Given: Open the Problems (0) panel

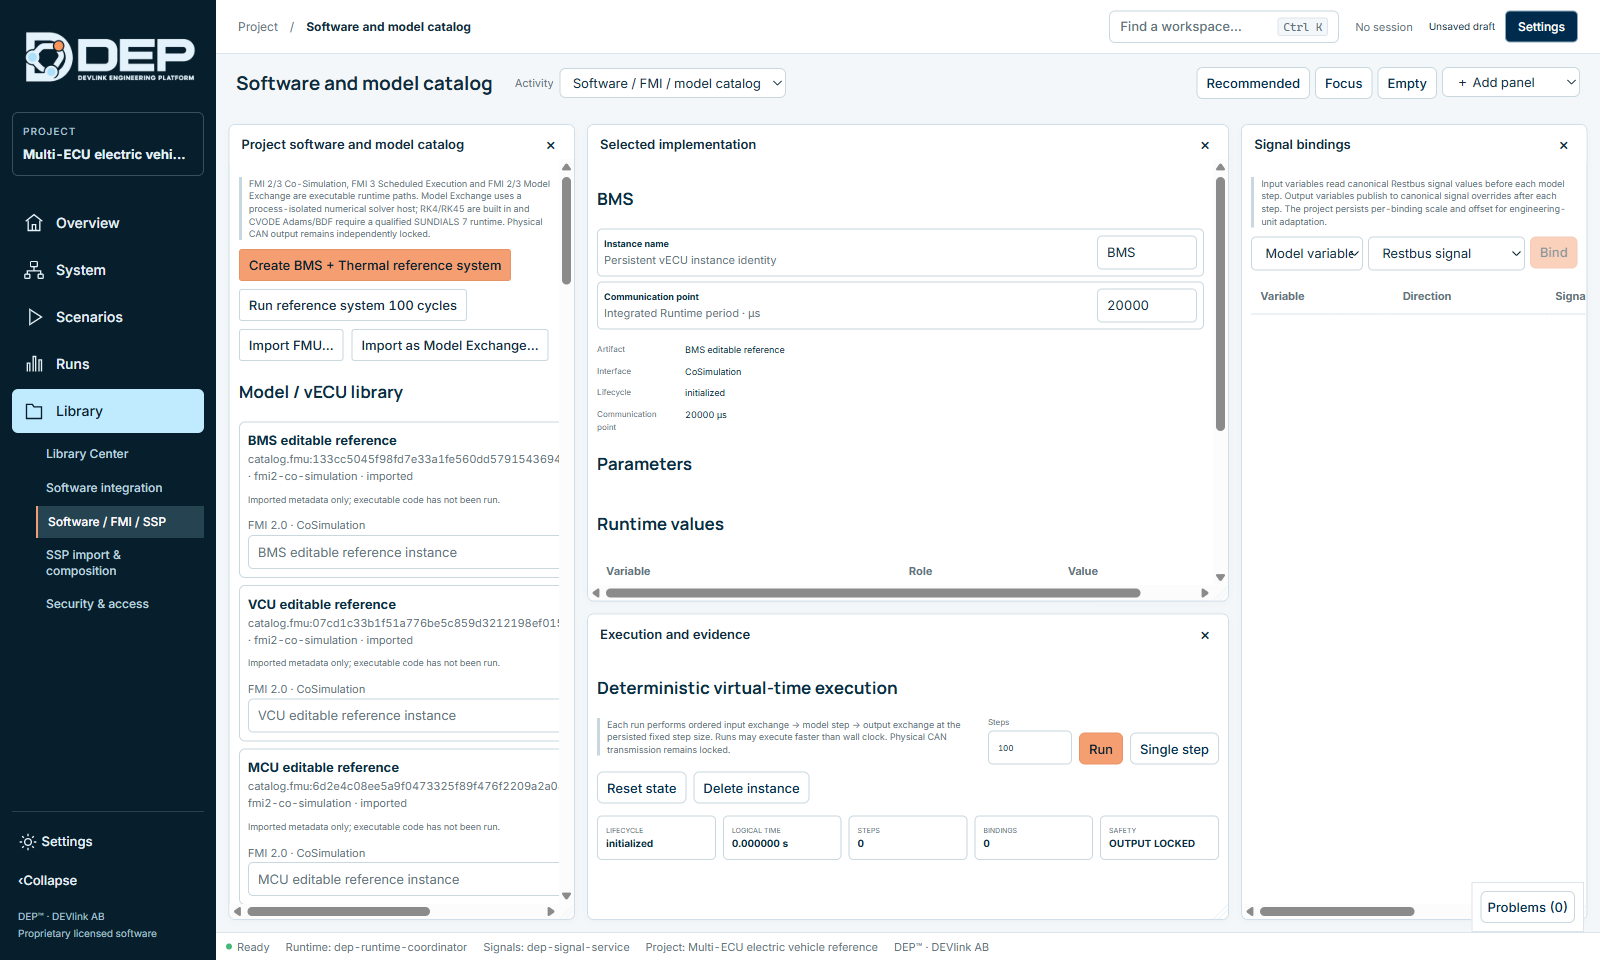Looking at the screenshot, I should point(1527,907).
